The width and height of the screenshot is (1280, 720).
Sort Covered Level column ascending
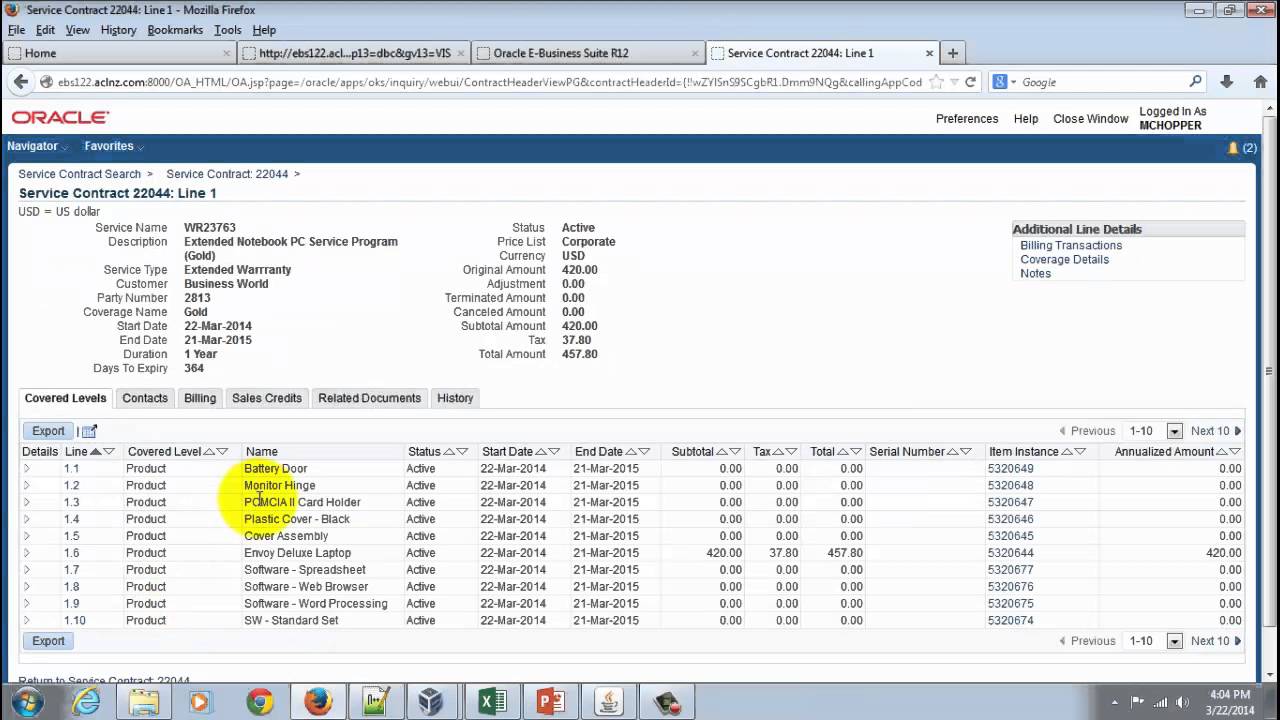click(x=209, y=452)
